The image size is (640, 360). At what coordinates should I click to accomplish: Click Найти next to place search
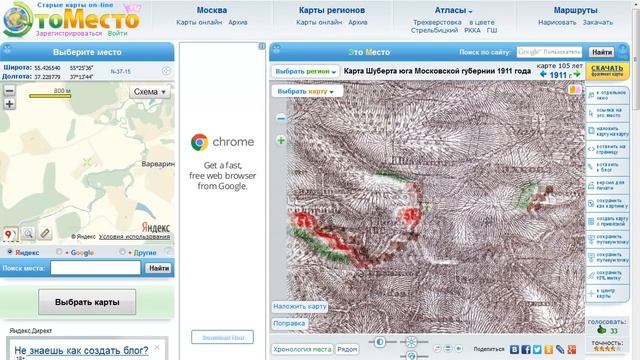point(159,268)
